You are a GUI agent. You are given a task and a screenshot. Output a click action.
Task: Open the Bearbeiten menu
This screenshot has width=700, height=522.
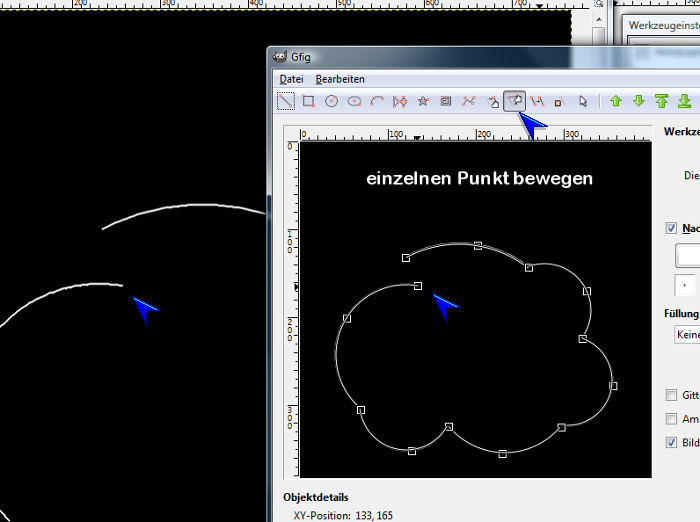point(340,79)
